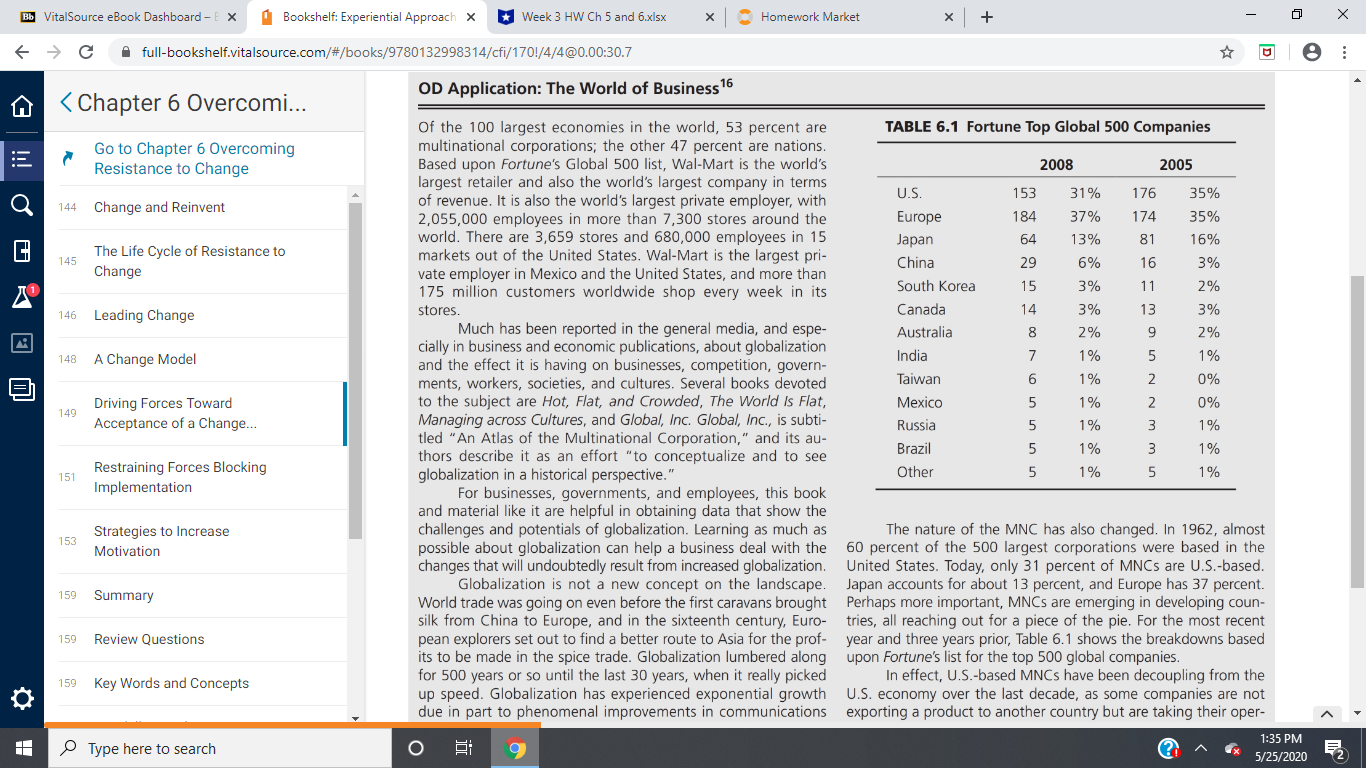Open the Settings gear in sidebar
The height and width of the screenshot is (768, 1366).
(x=22, y=697)
